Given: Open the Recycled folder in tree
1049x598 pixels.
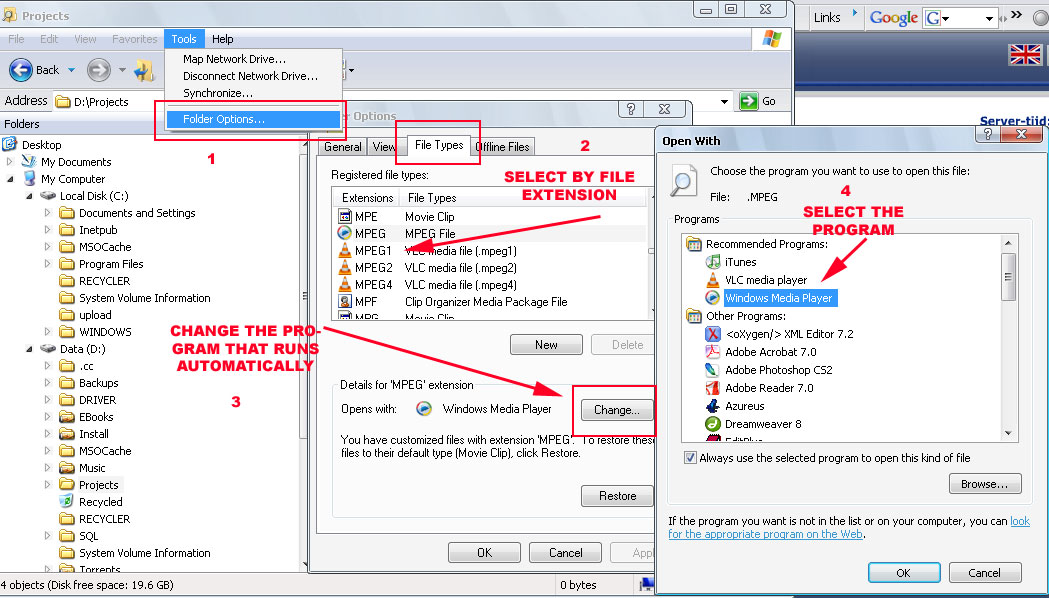Looking at the screenshot, I should coord(100,502).
